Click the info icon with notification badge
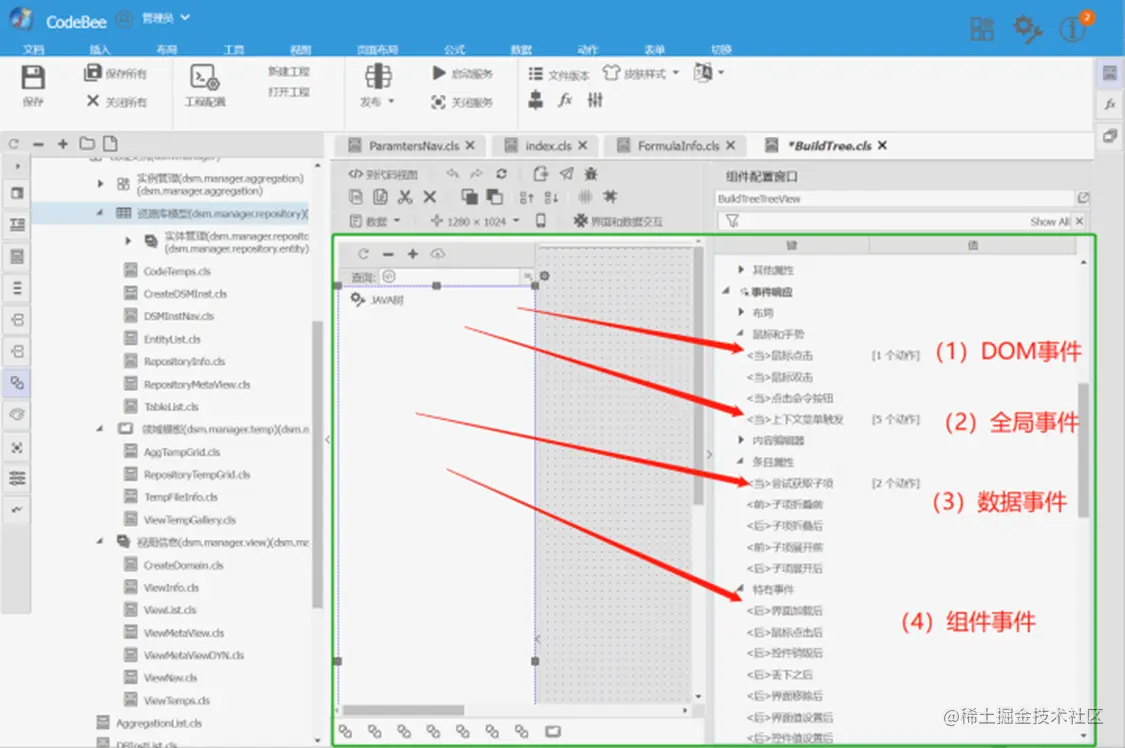Screen dimensions: 1125x748 tap(1073, 28)
